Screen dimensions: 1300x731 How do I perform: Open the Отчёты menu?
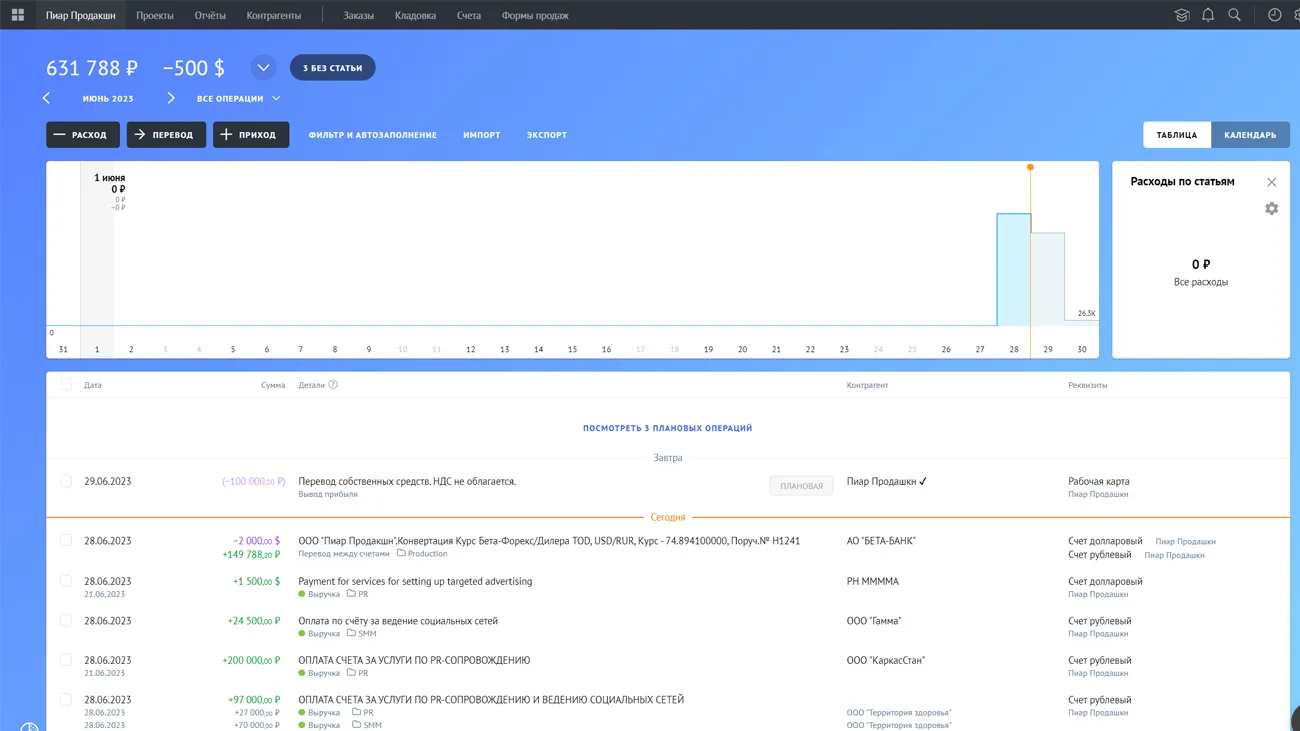point(210,15)
